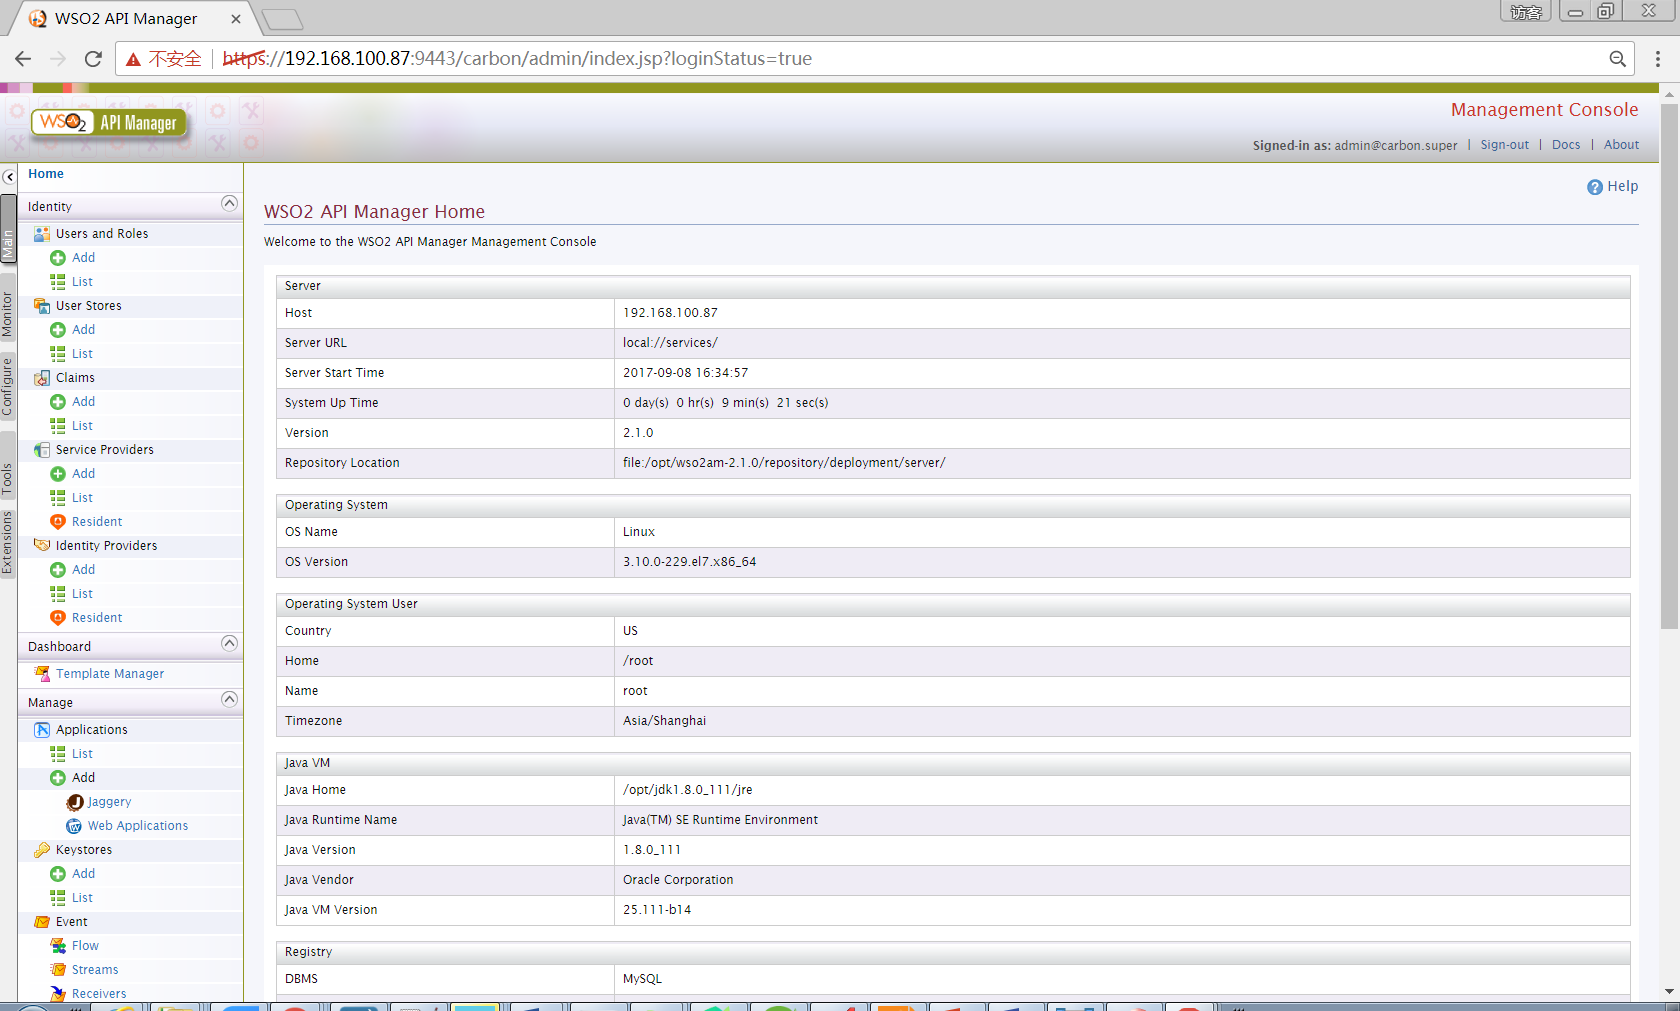1680x1011 pixels.
Task: Click the Timezone value Asia/Shanghai
Action: coord(664,721)
